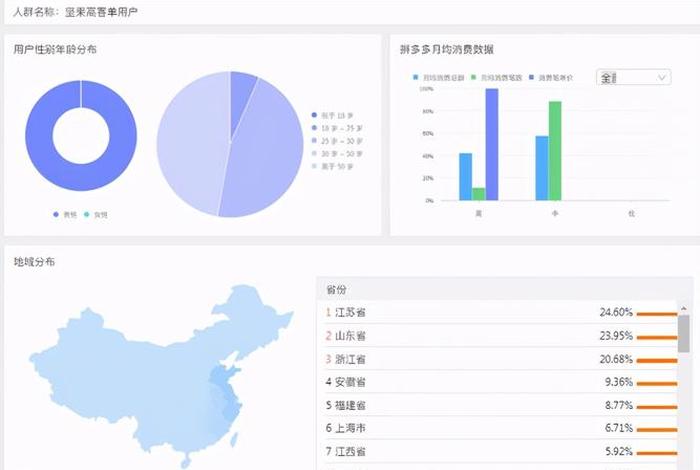Click the 低于 18 岁 legend dot

pos(313,115)
